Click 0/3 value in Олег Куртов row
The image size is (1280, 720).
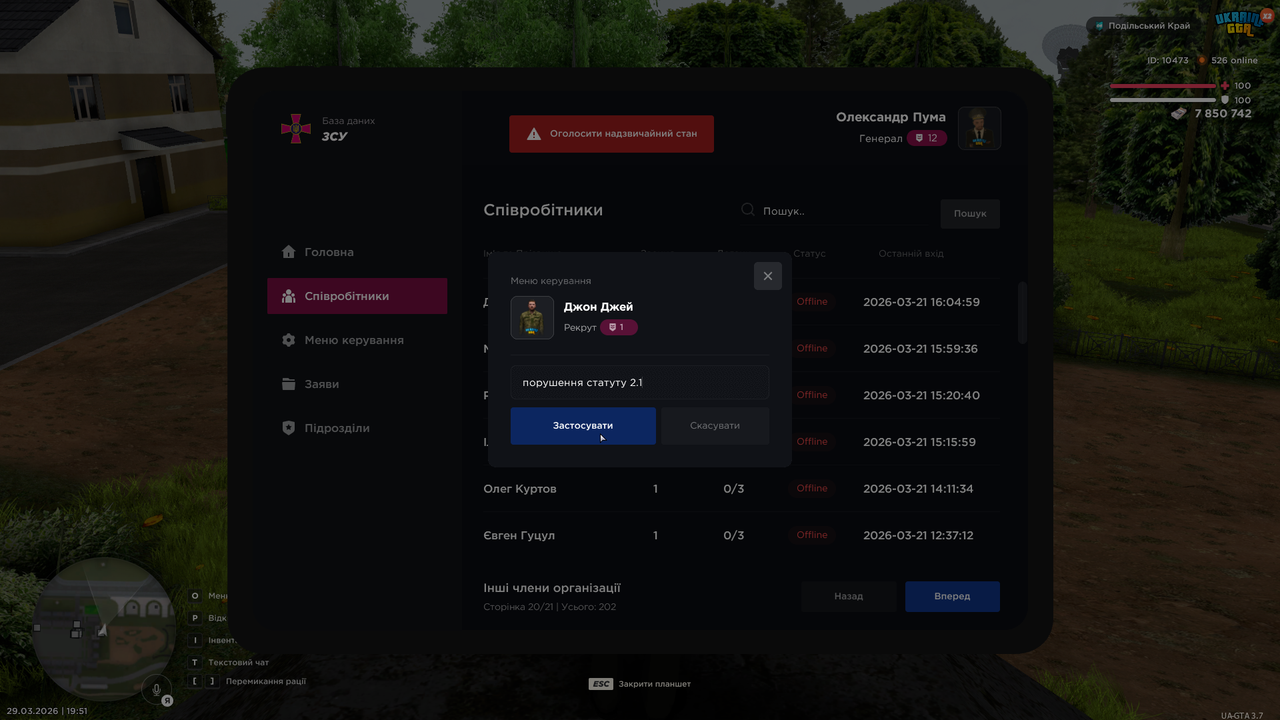tap(734, 489)
